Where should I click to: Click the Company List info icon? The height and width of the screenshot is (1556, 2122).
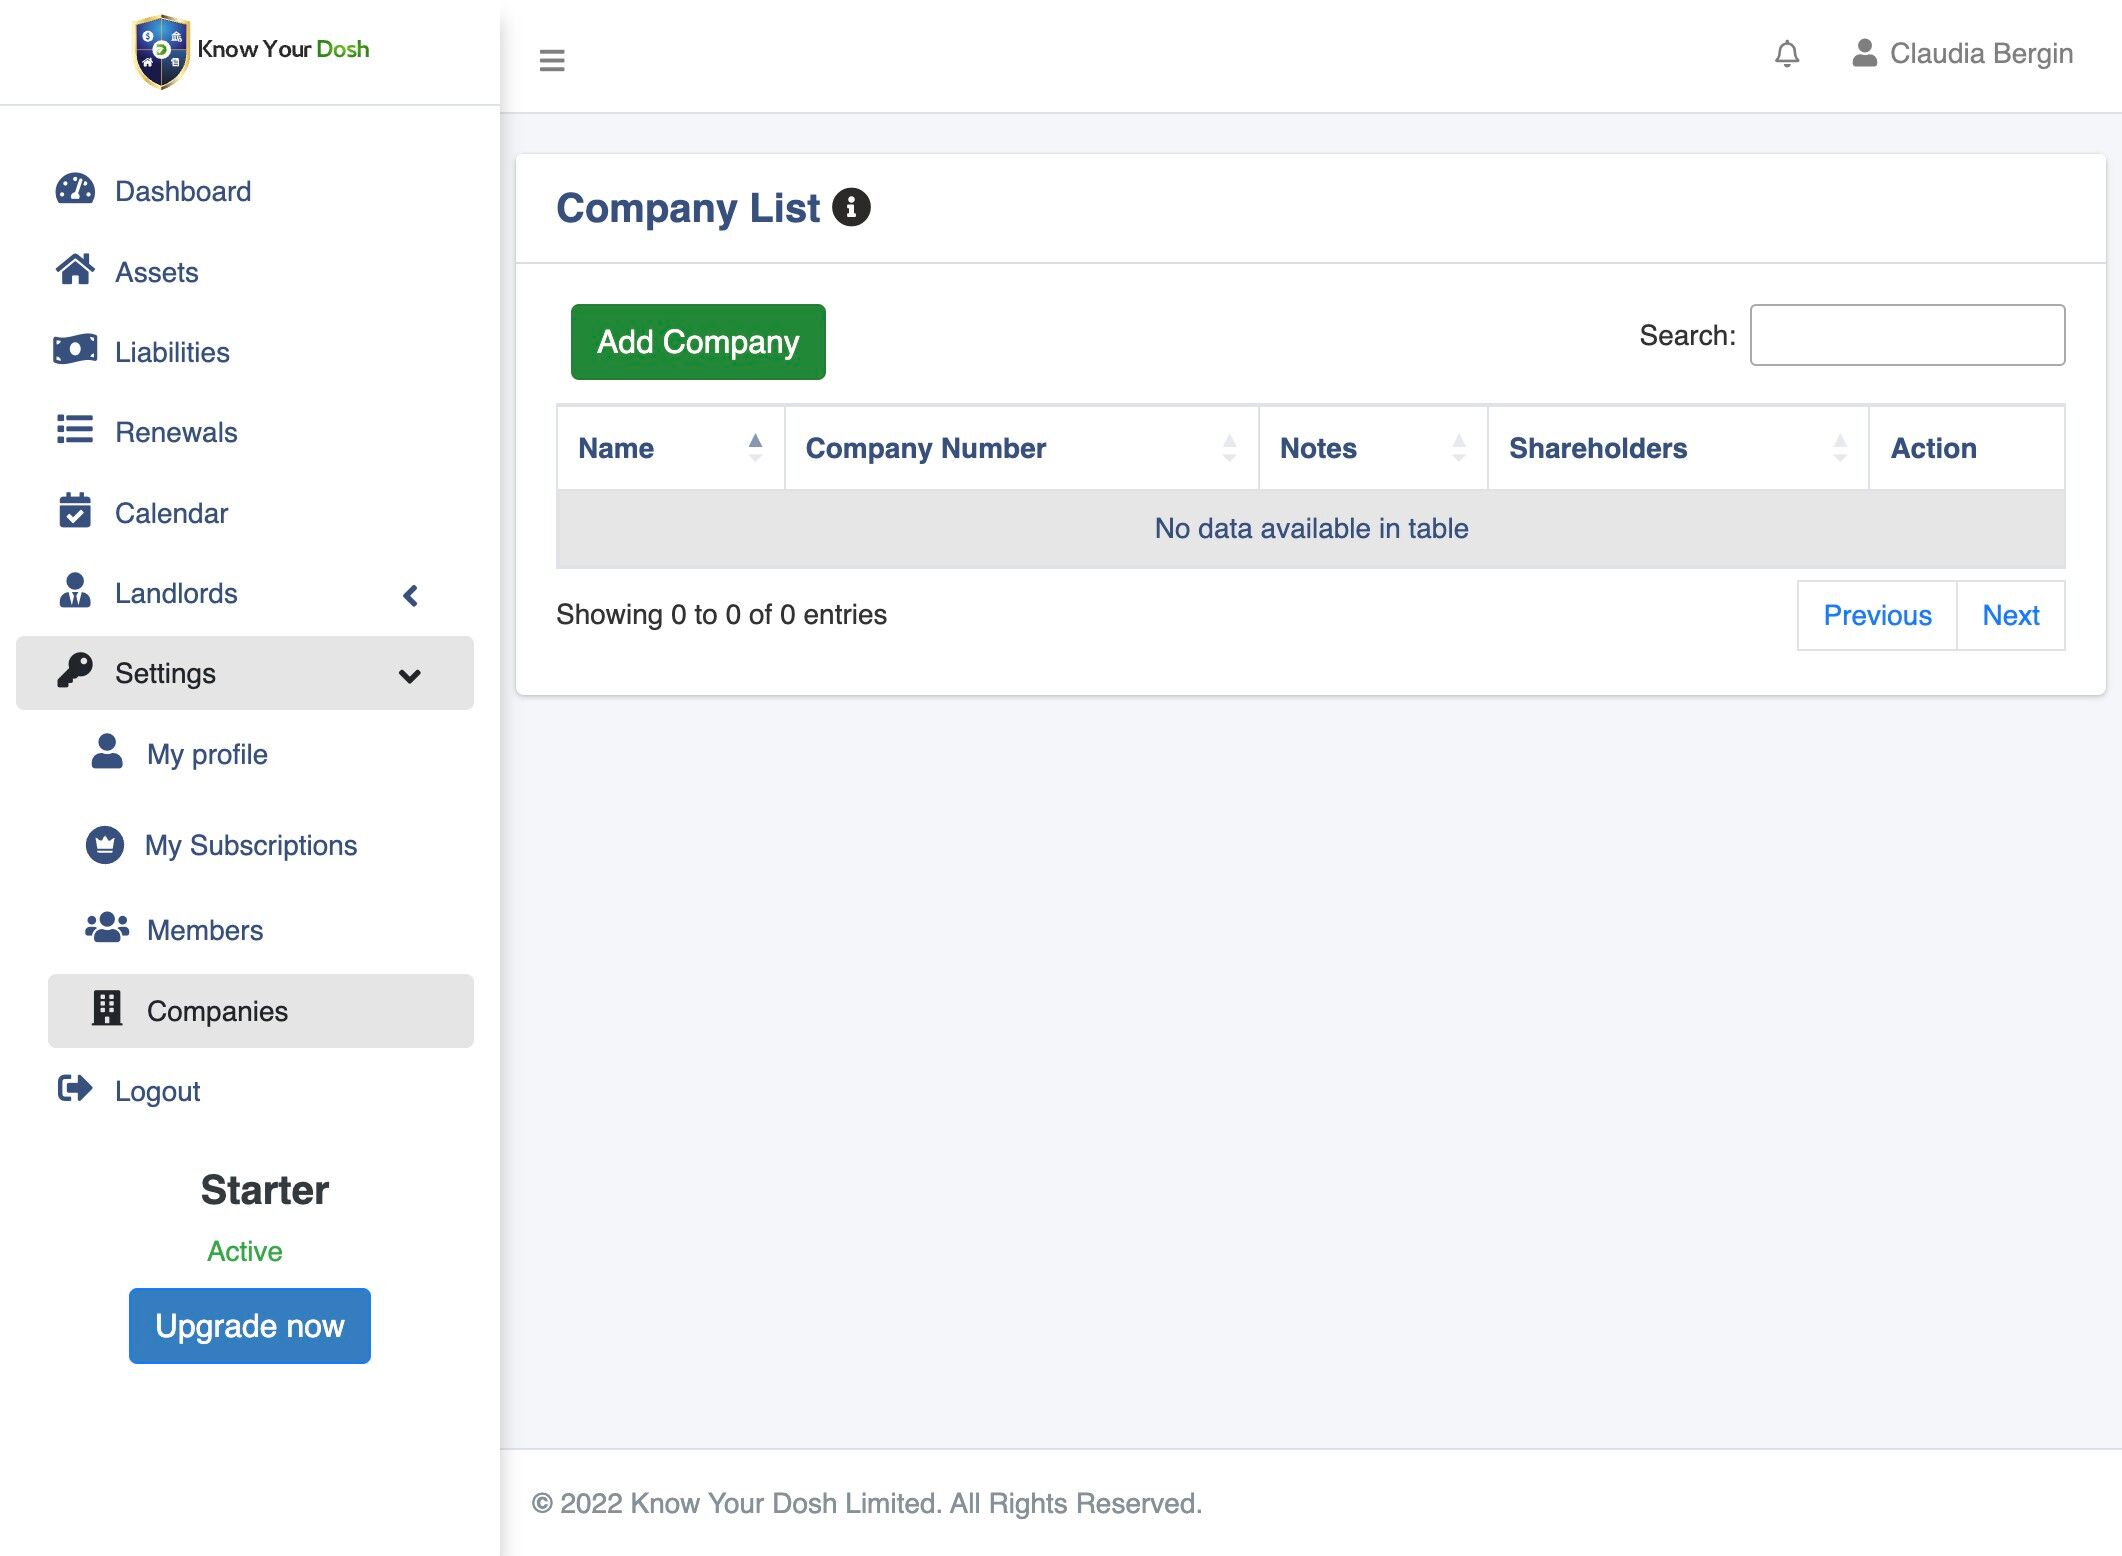[851, 208]
